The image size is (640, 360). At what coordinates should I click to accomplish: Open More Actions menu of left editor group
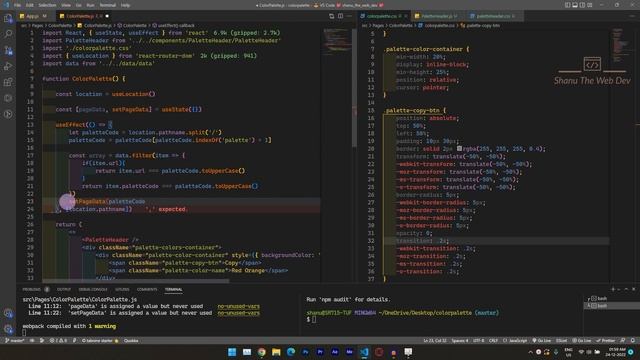[x=349, y=16]
